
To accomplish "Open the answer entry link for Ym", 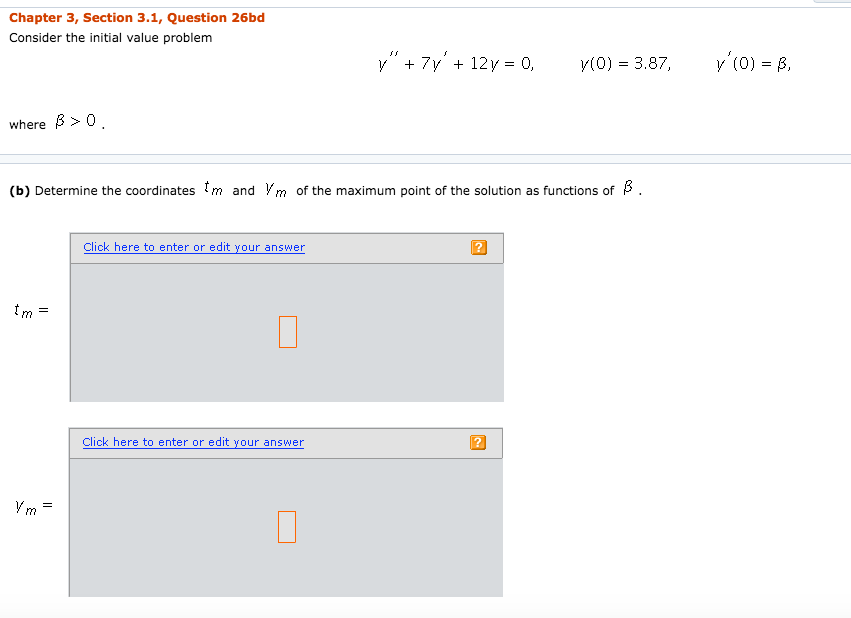I will (193, 442).
